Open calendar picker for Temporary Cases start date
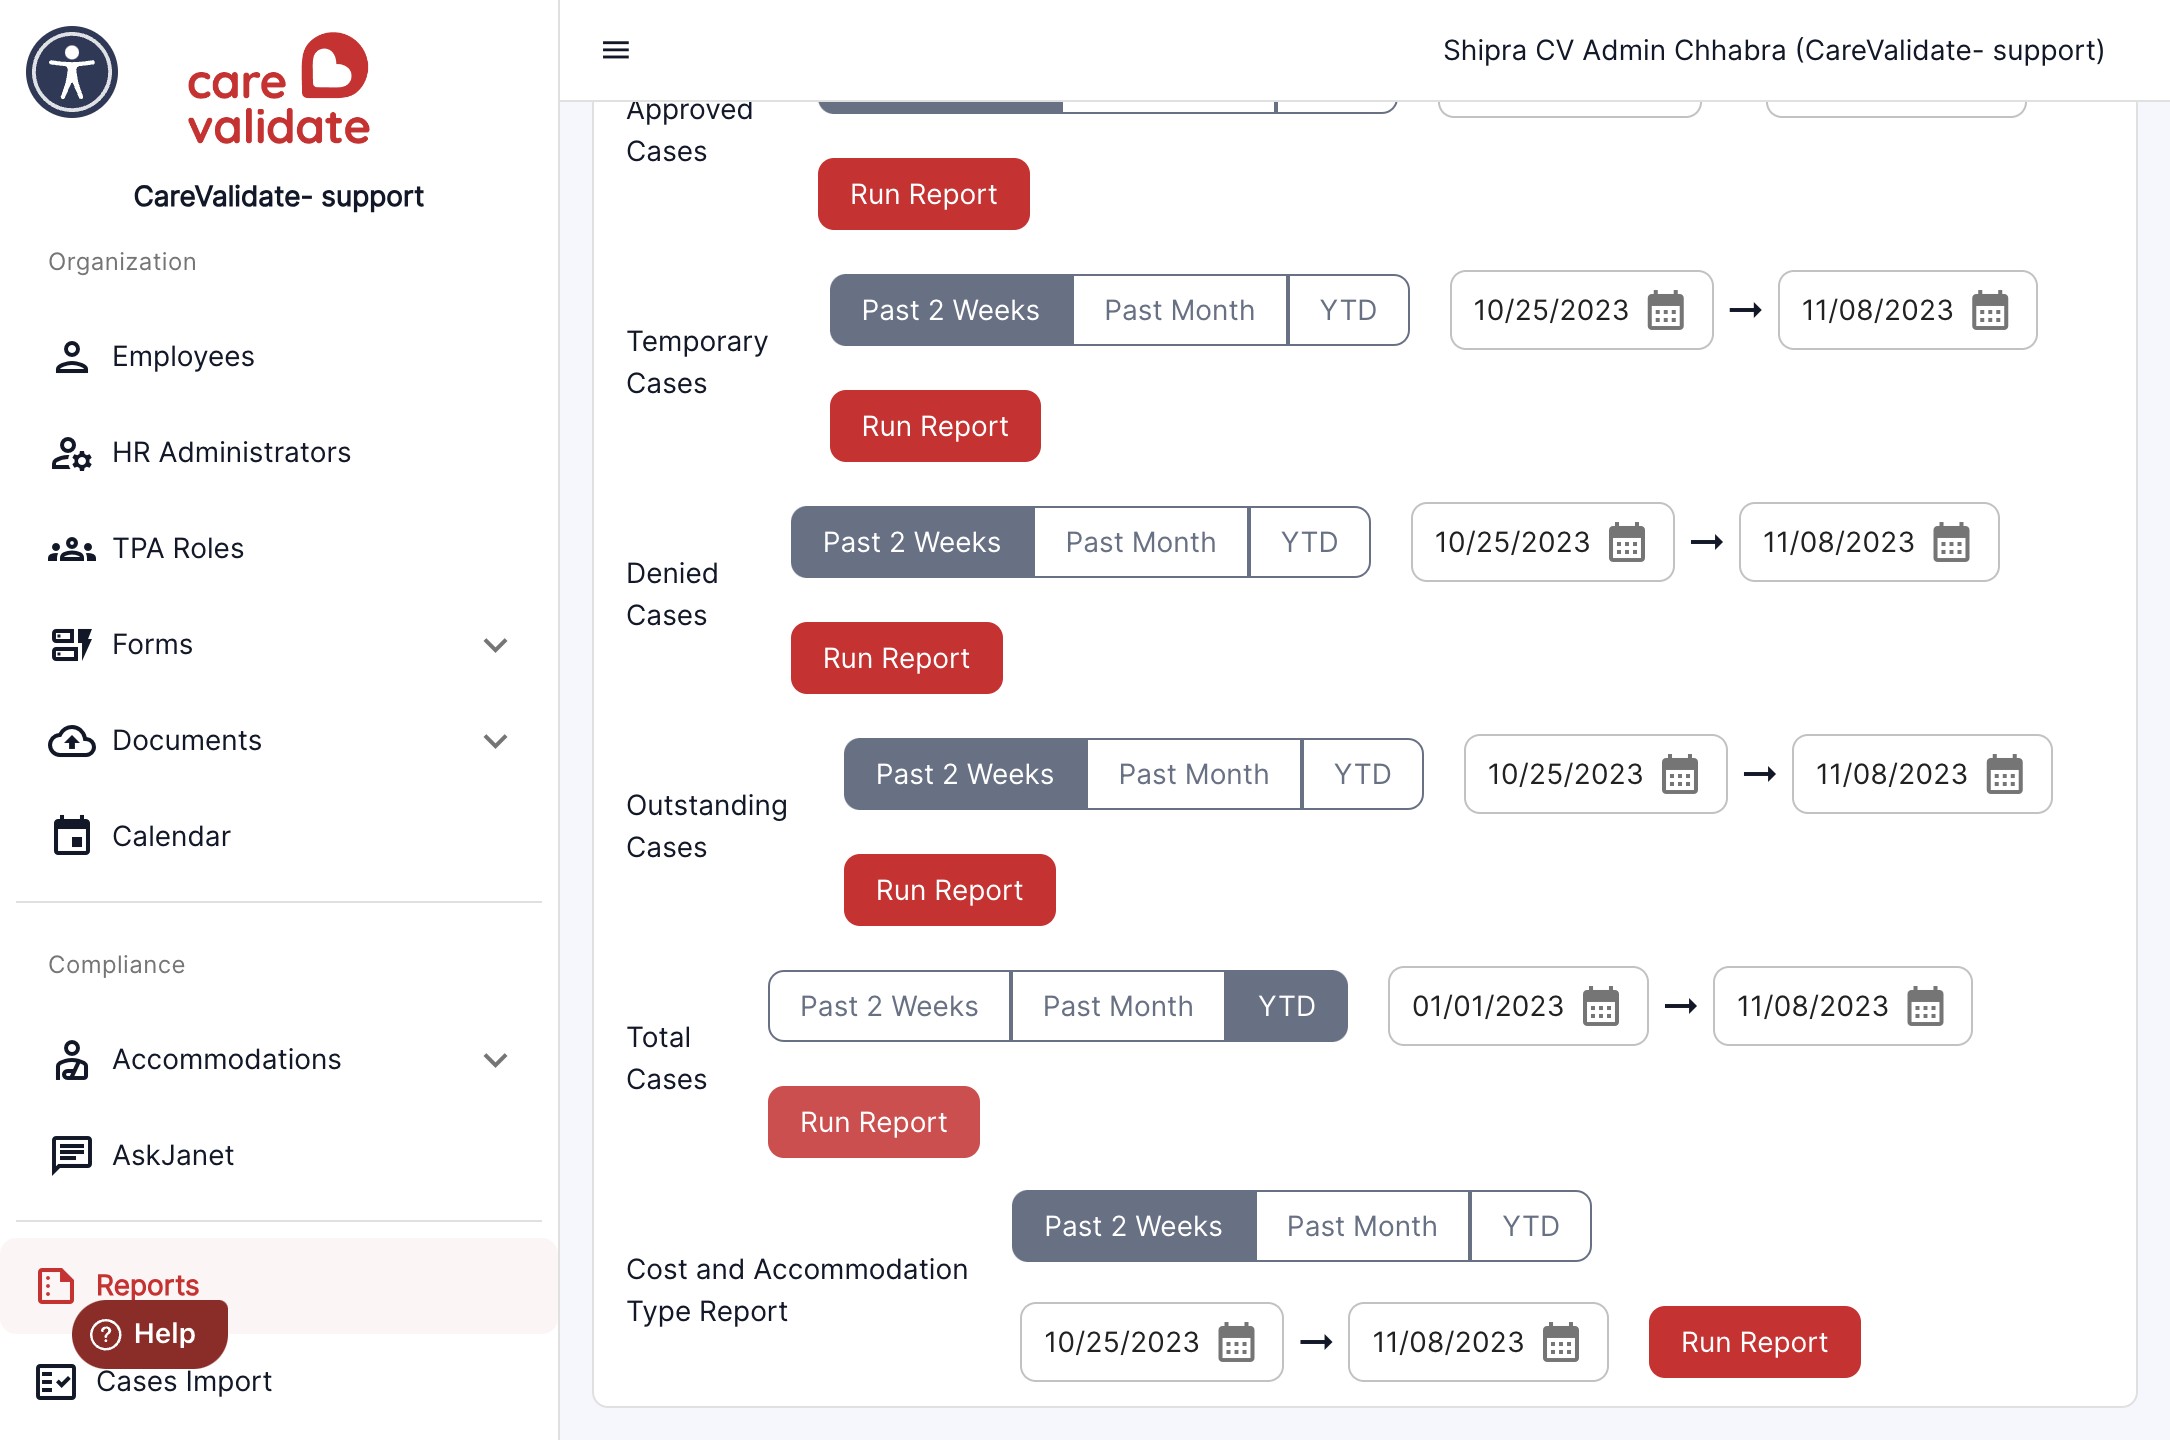 point(1666,310)
